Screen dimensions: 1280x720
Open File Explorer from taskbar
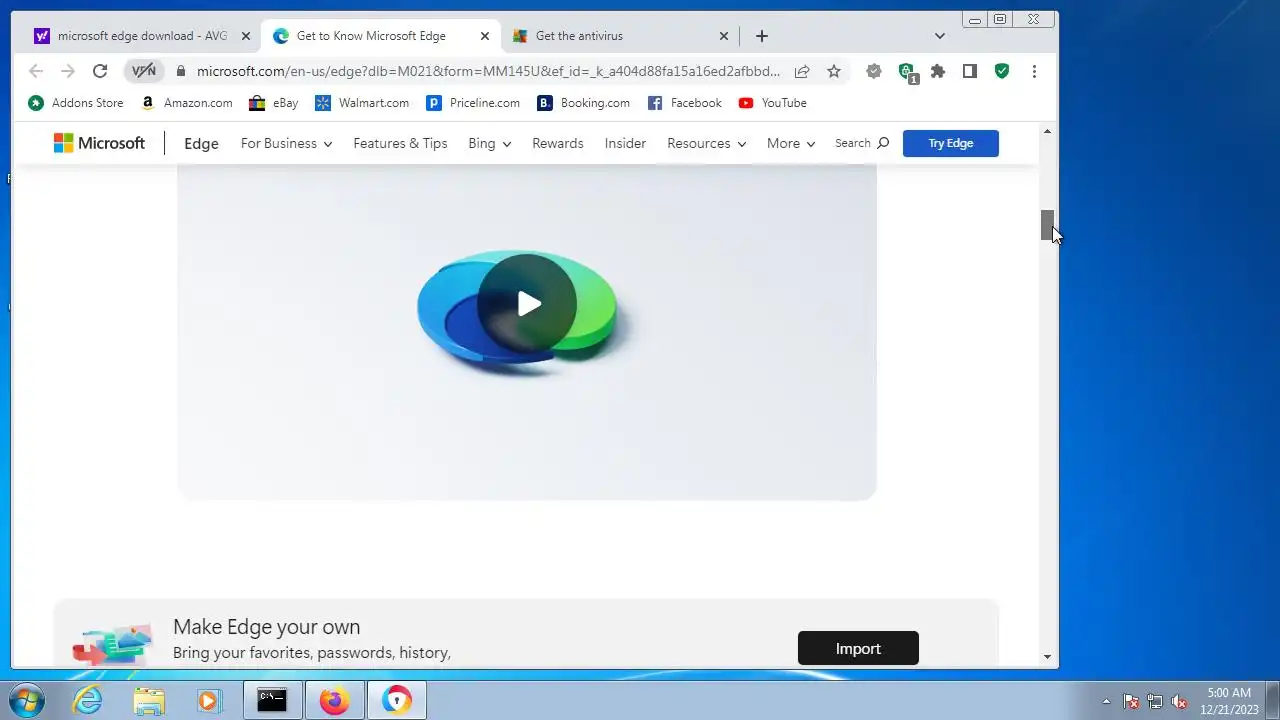click(x=148, y=700)
